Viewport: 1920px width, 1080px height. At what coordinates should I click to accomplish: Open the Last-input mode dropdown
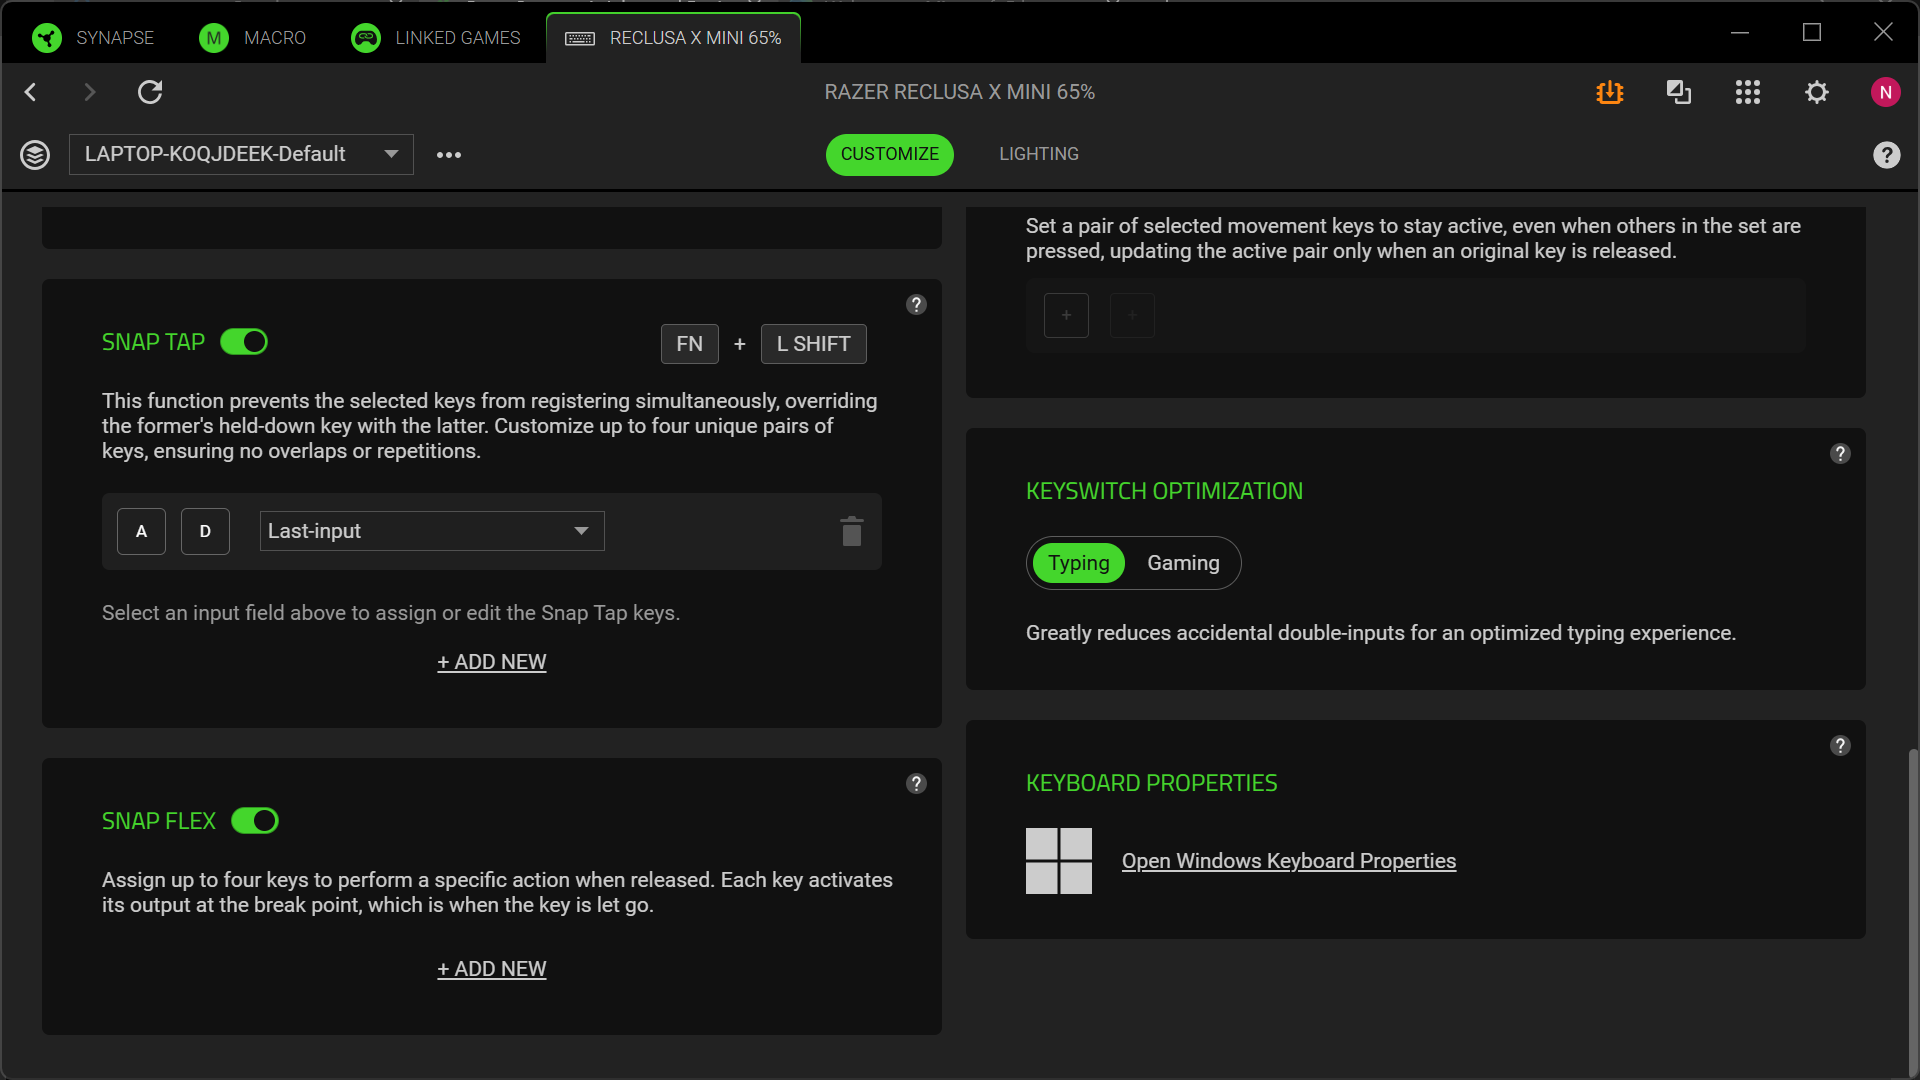pyautogui.click(x=432, y=531)
